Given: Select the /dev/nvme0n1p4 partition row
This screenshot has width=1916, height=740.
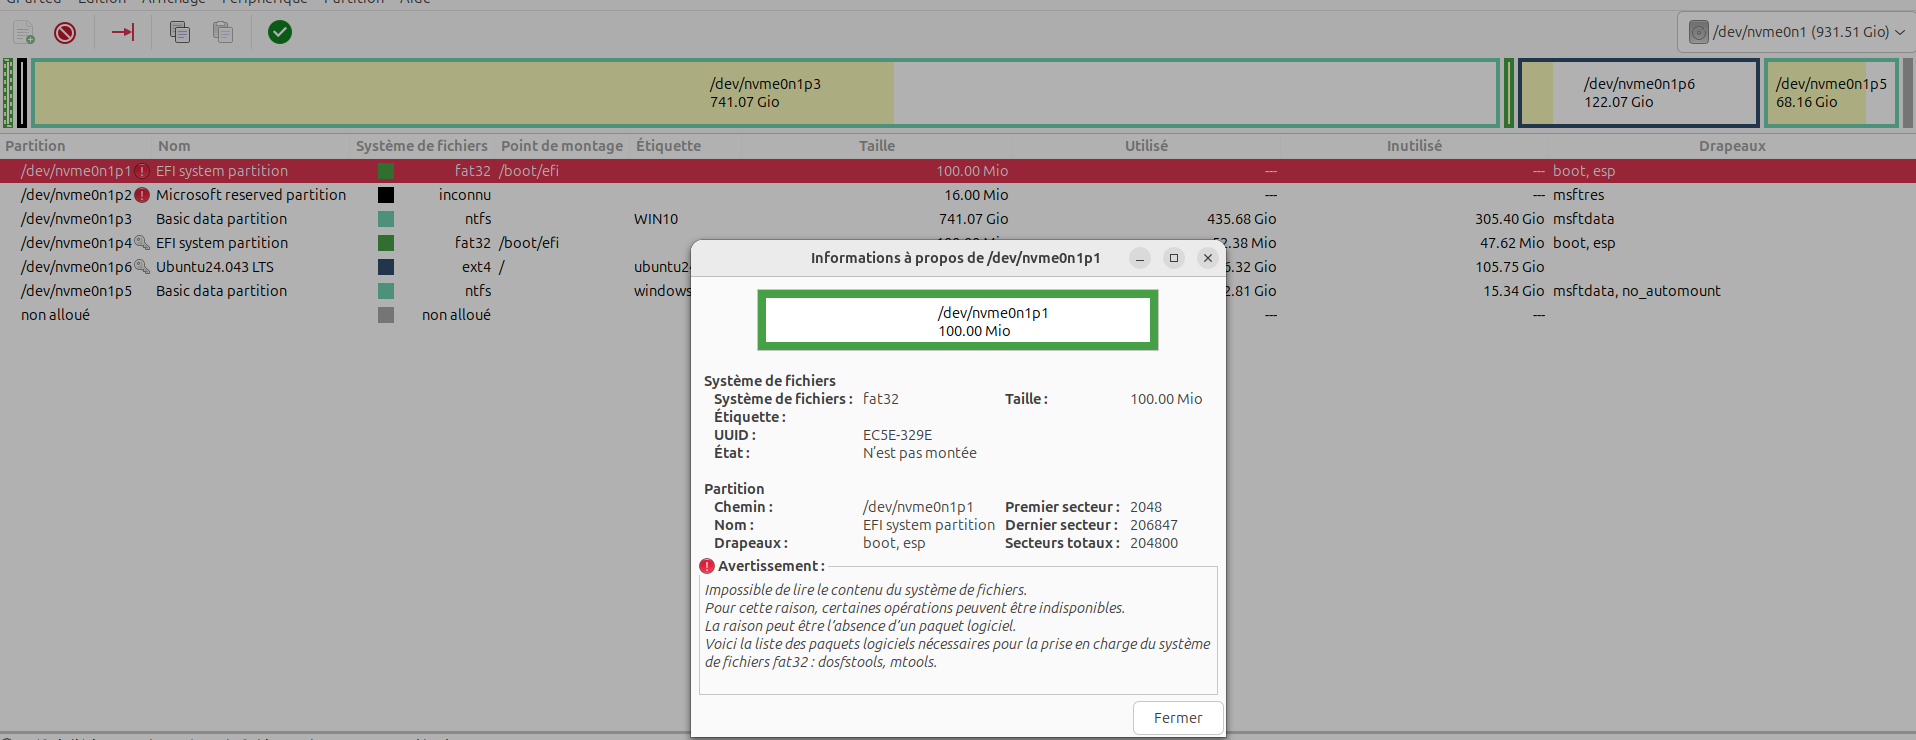Looking at the screenshot, I should 345,243.
